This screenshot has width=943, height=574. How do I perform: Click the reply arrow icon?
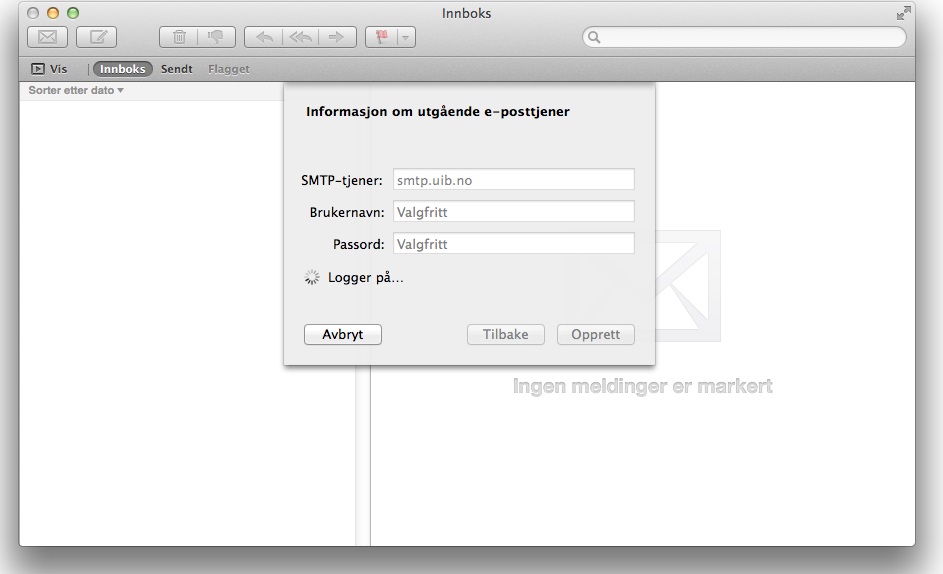(264, 38)
